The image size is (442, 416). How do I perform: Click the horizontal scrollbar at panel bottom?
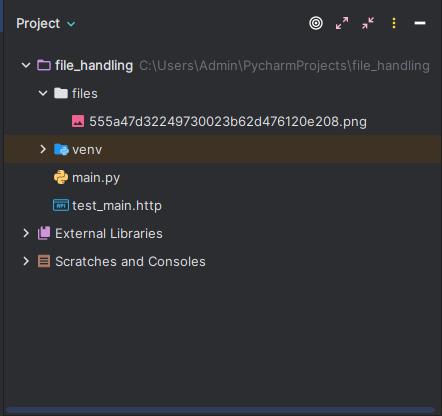220,410
